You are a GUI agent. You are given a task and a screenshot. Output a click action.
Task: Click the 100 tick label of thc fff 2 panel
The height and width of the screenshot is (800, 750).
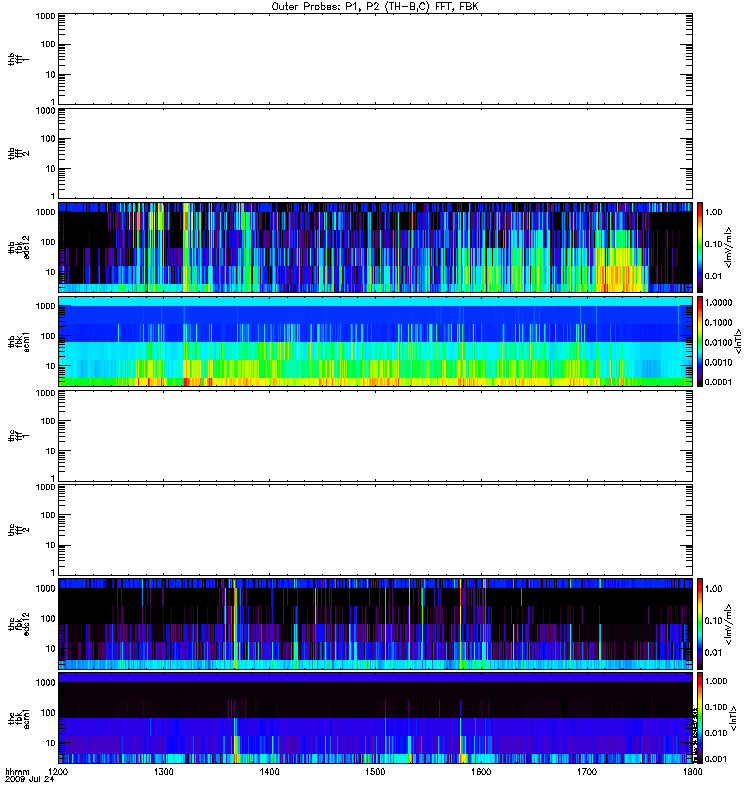[48, 515]
